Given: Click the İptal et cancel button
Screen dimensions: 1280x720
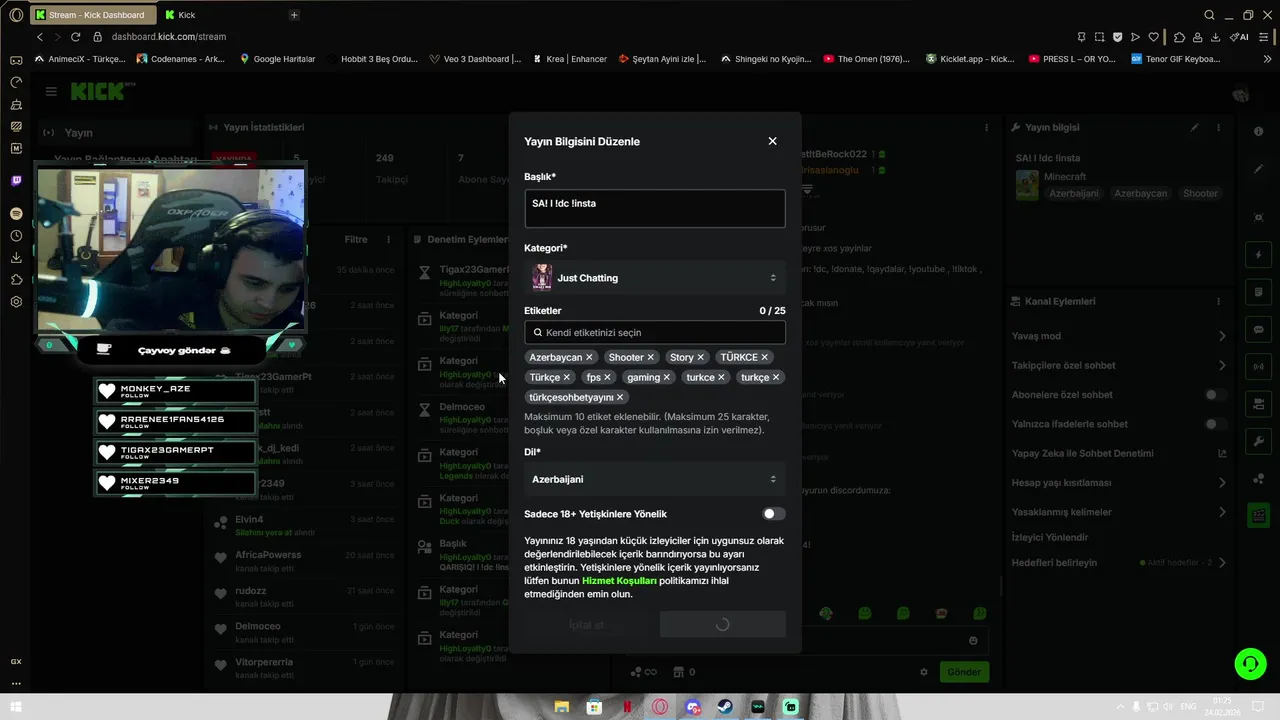Looking at the screenshot, I should (x=586, y=624).
